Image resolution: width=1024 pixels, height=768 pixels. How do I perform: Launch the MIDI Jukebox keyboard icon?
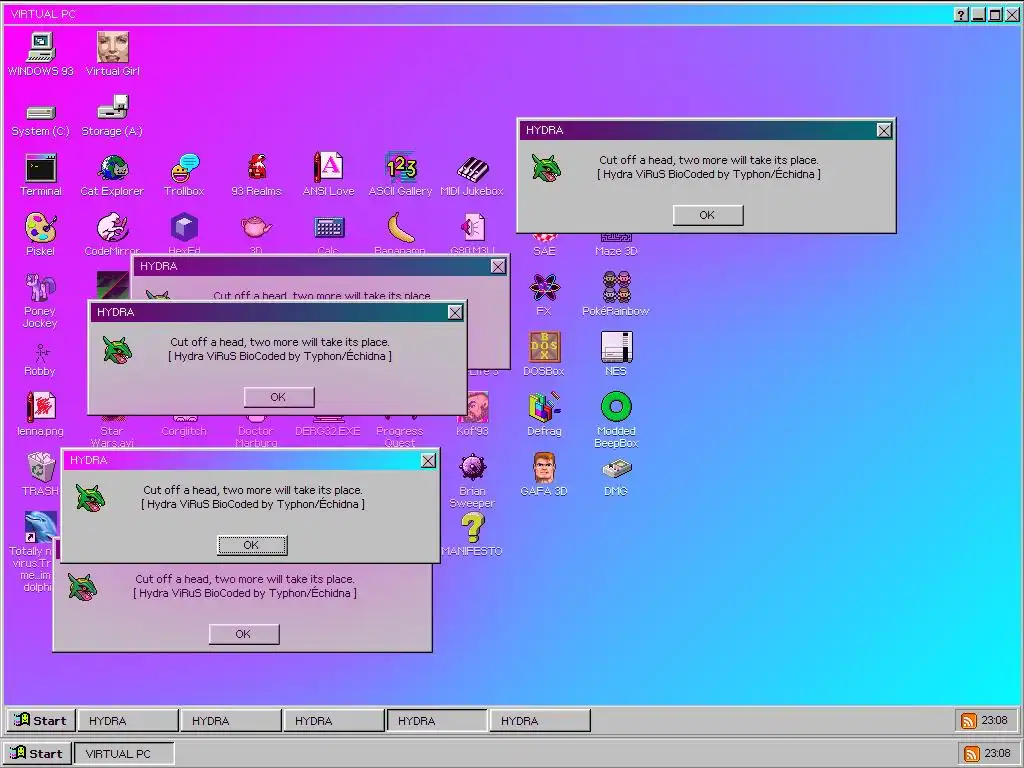point(472,168)
